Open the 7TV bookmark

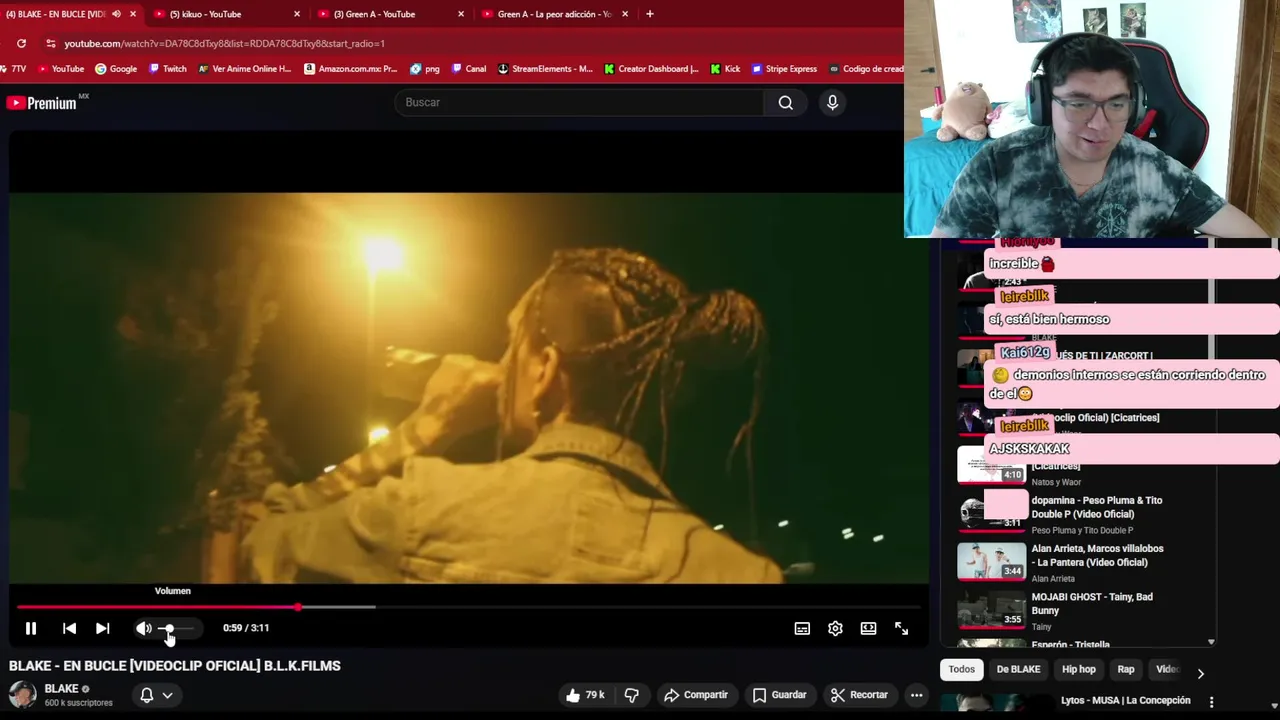click(x=14, y=69)
